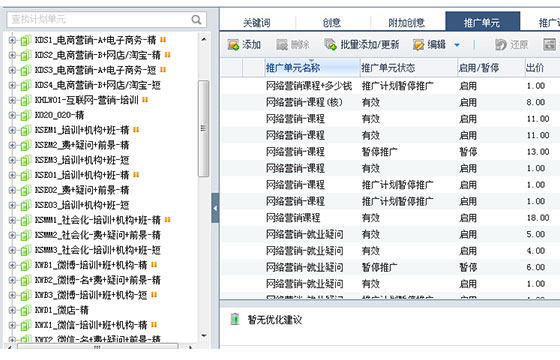Select tree item KWB3_微博-培训+班+机构-短
560x360 pixels.
91,295
